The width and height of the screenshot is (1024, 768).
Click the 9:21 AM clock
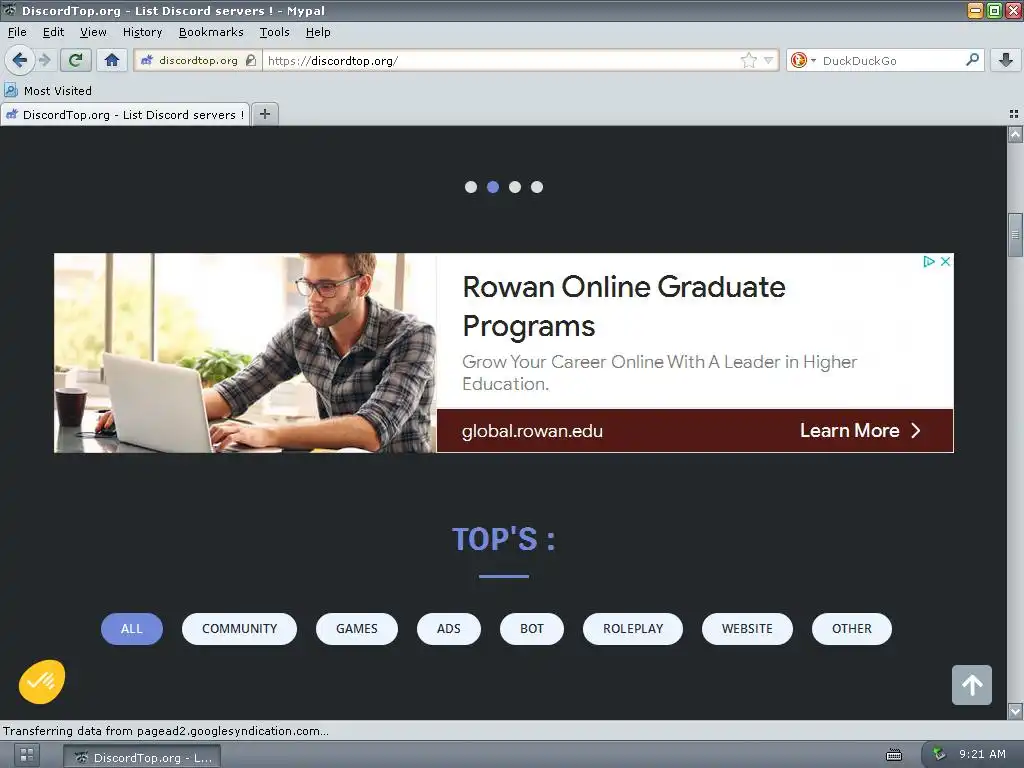pyautogui.click(x=982, y=754)
